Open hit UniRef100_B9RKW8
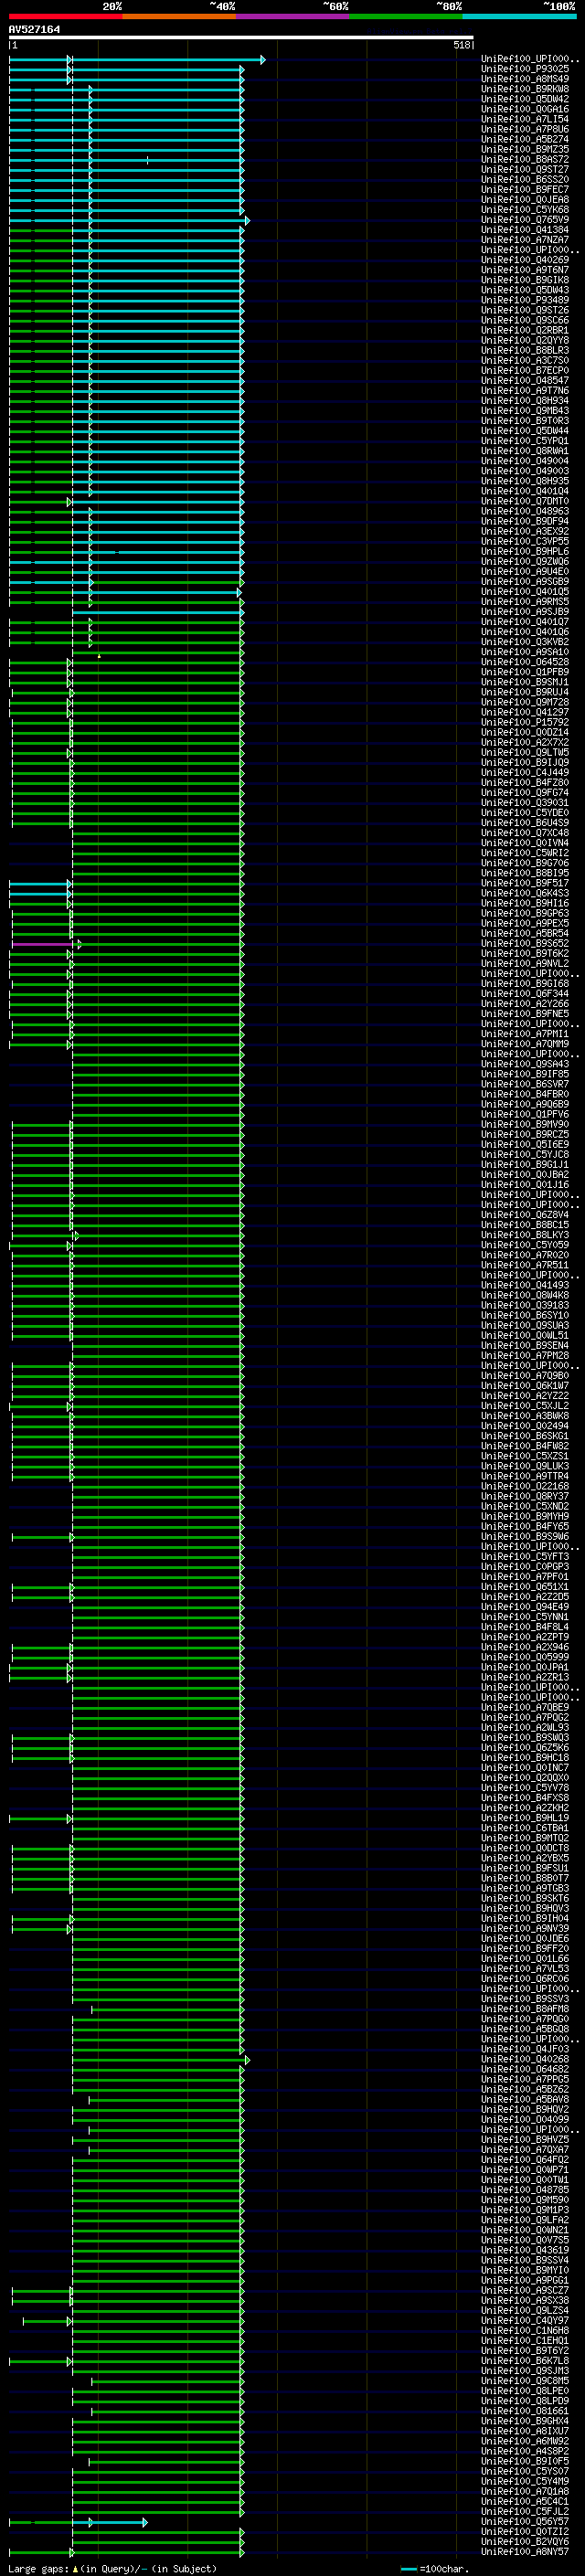 (x=525, y=89)
